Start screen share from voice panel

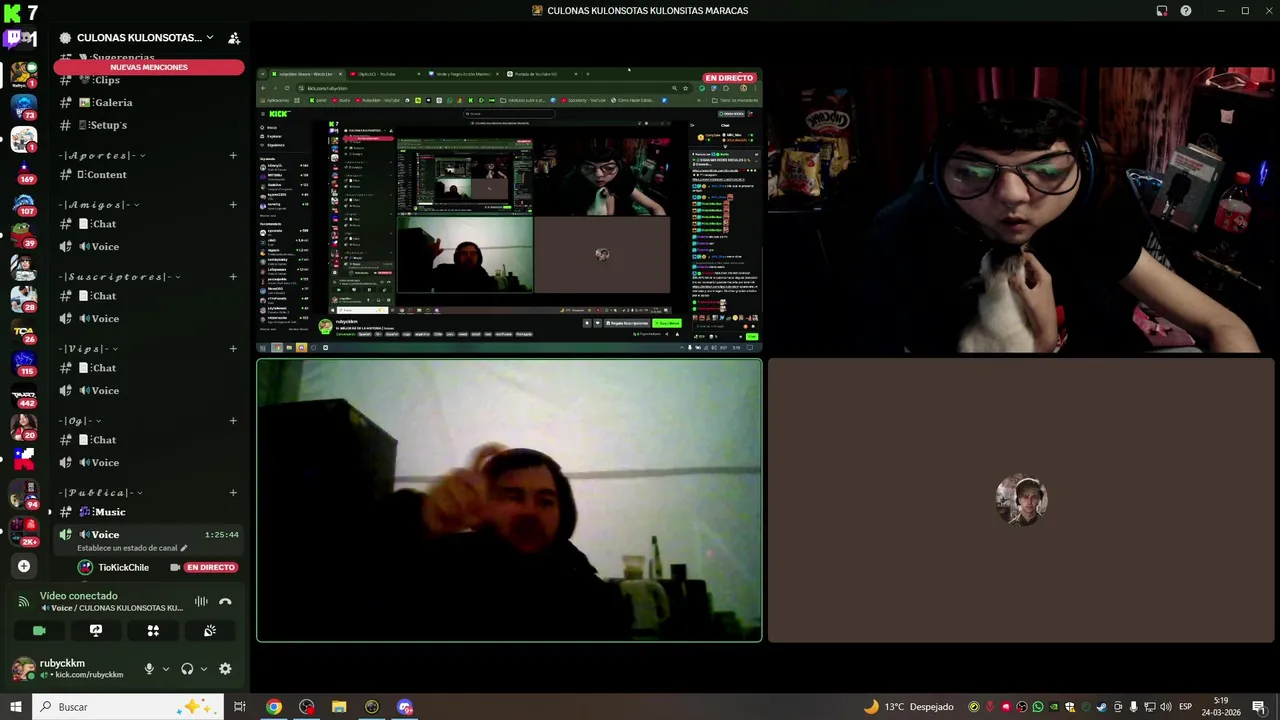point(96,631)
